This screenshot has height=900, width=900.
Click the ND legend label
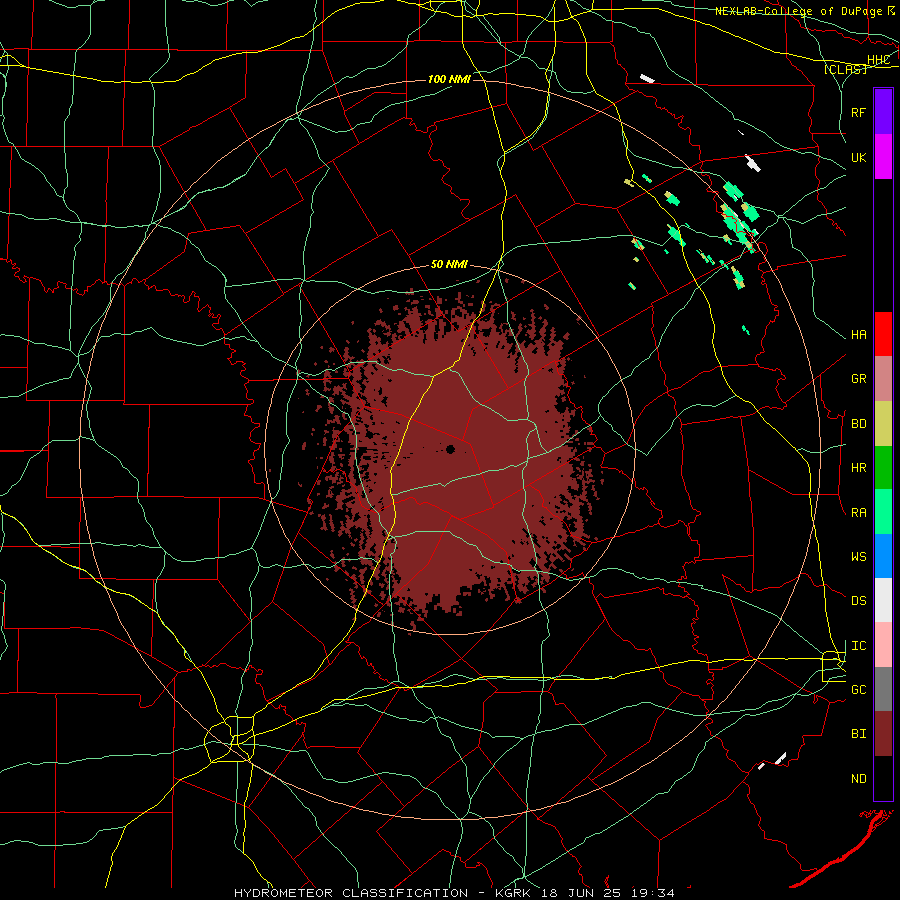tap(858, 779)
